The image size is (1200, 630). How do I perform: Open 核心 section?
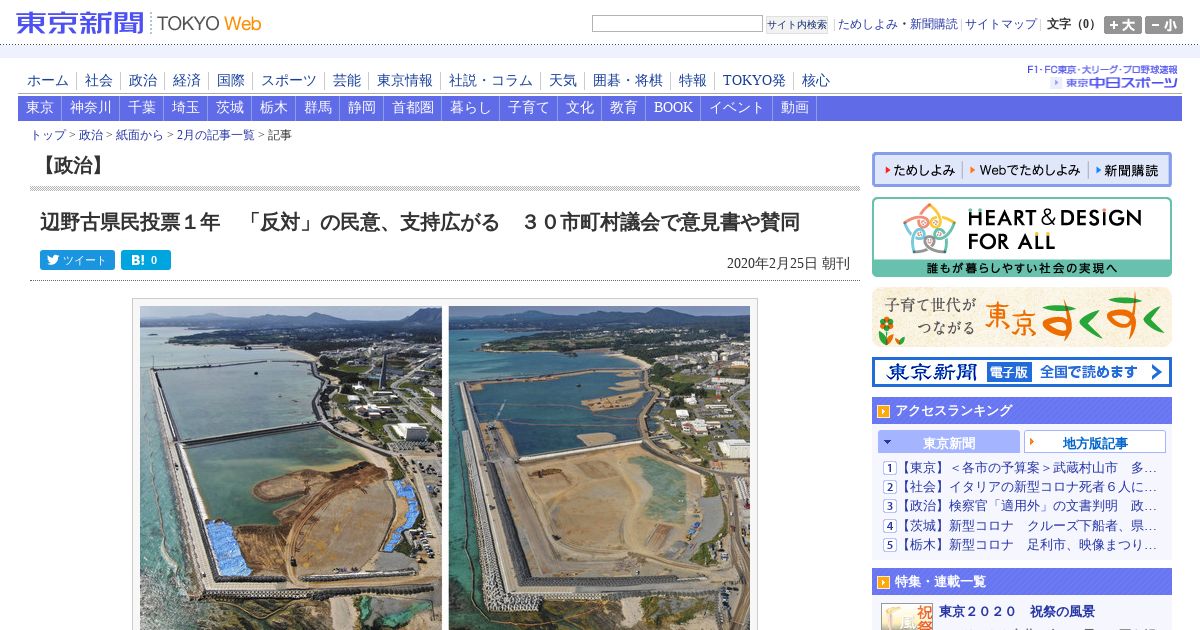[x=816, y=80]
